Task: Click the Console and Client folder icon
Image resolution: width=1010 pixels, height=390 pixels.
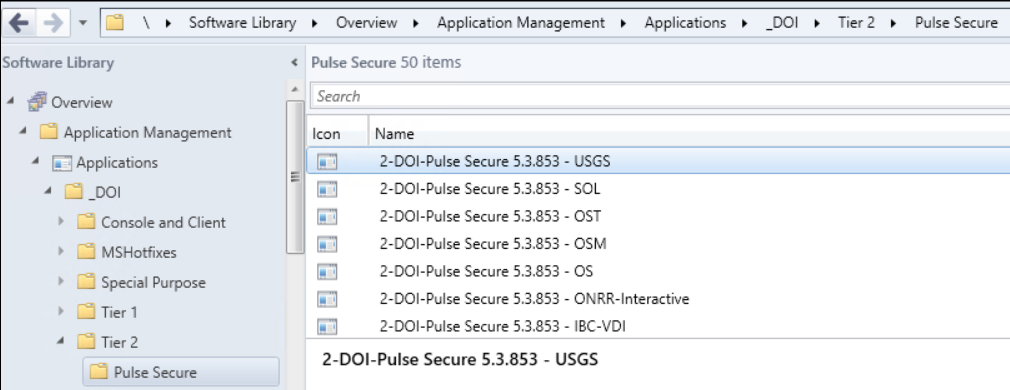Action: click(x=86, y=222)
